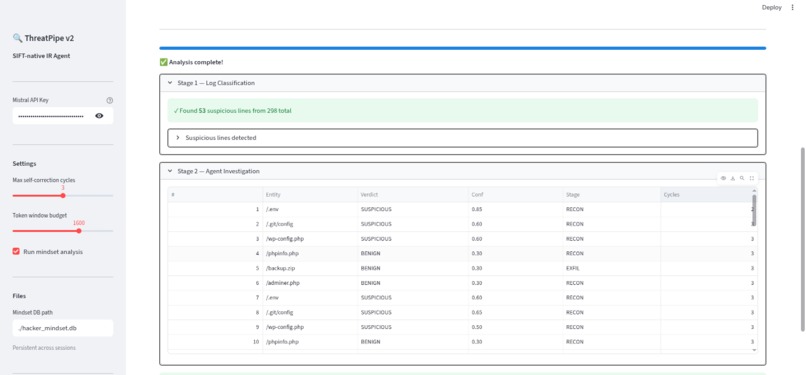Click the table's scroll-up arrow

coord(754,191)
